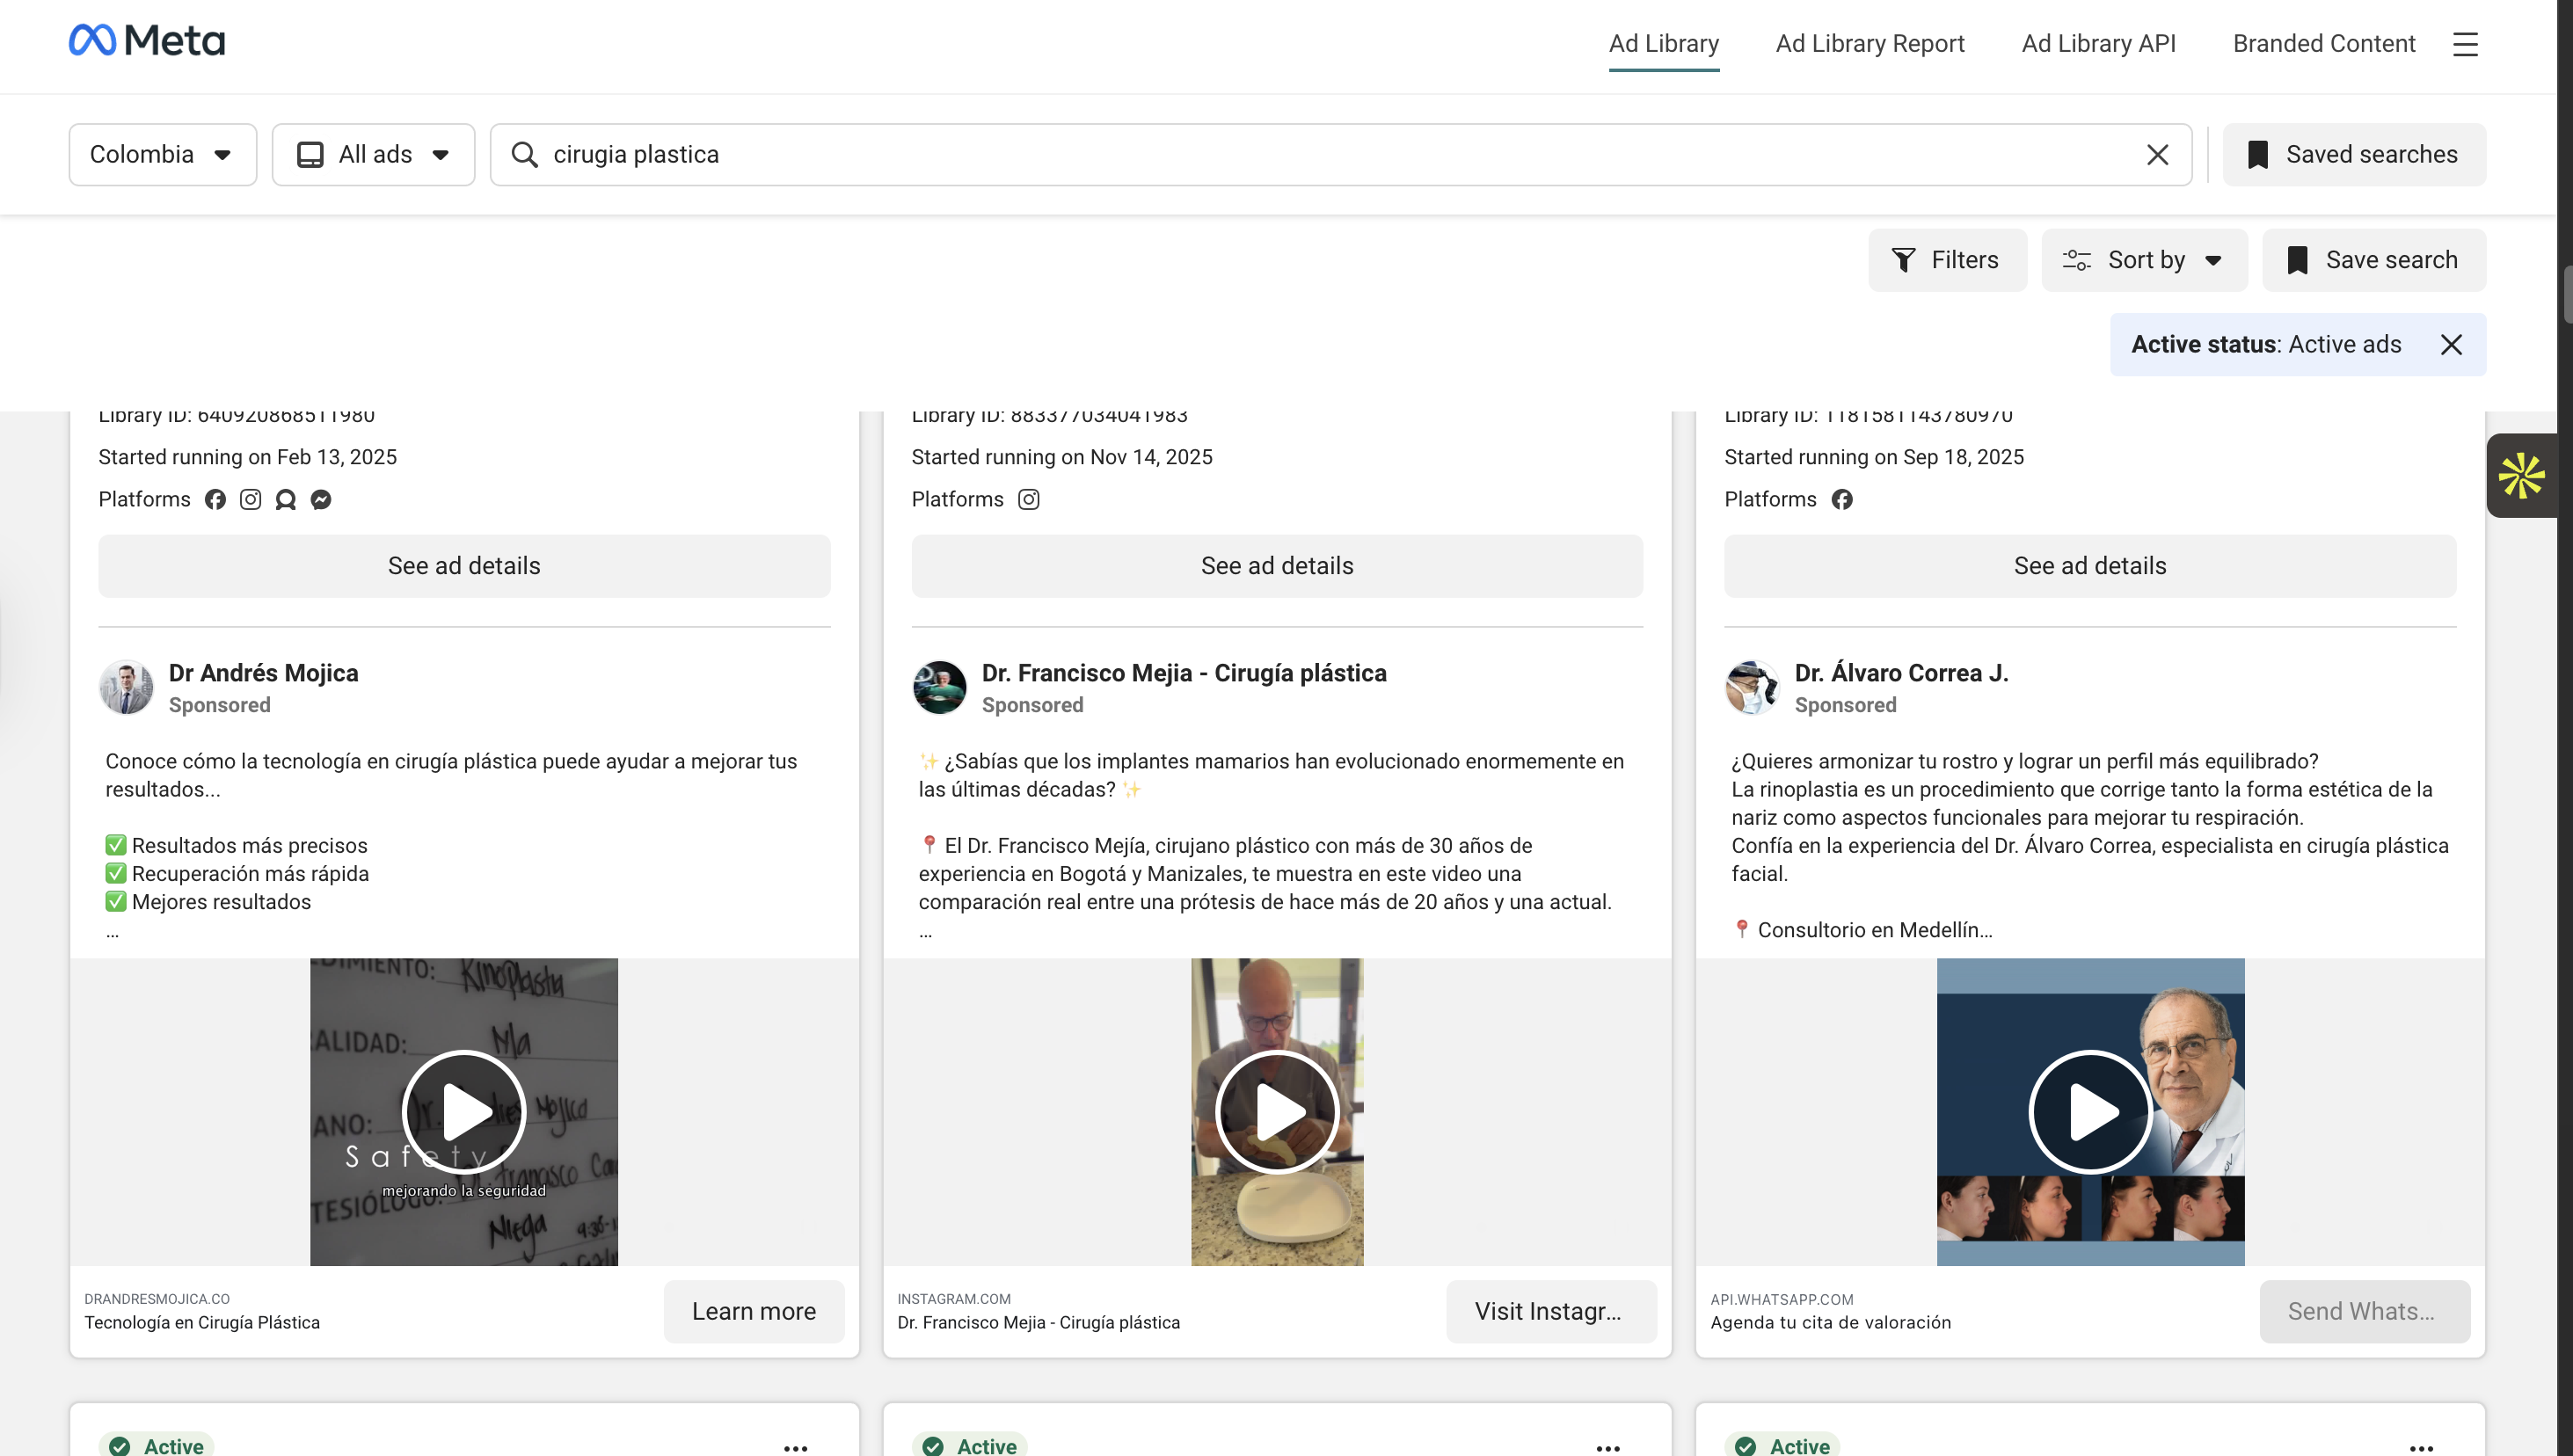Expand the Sort by dropdown

pos(2144,260)
